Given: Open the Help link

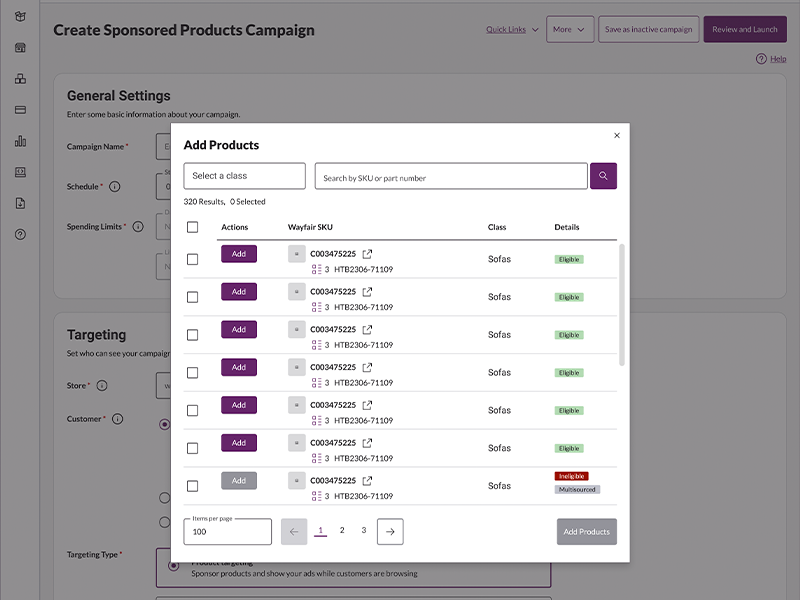Looking at the screenshot, I should (778, 59).
